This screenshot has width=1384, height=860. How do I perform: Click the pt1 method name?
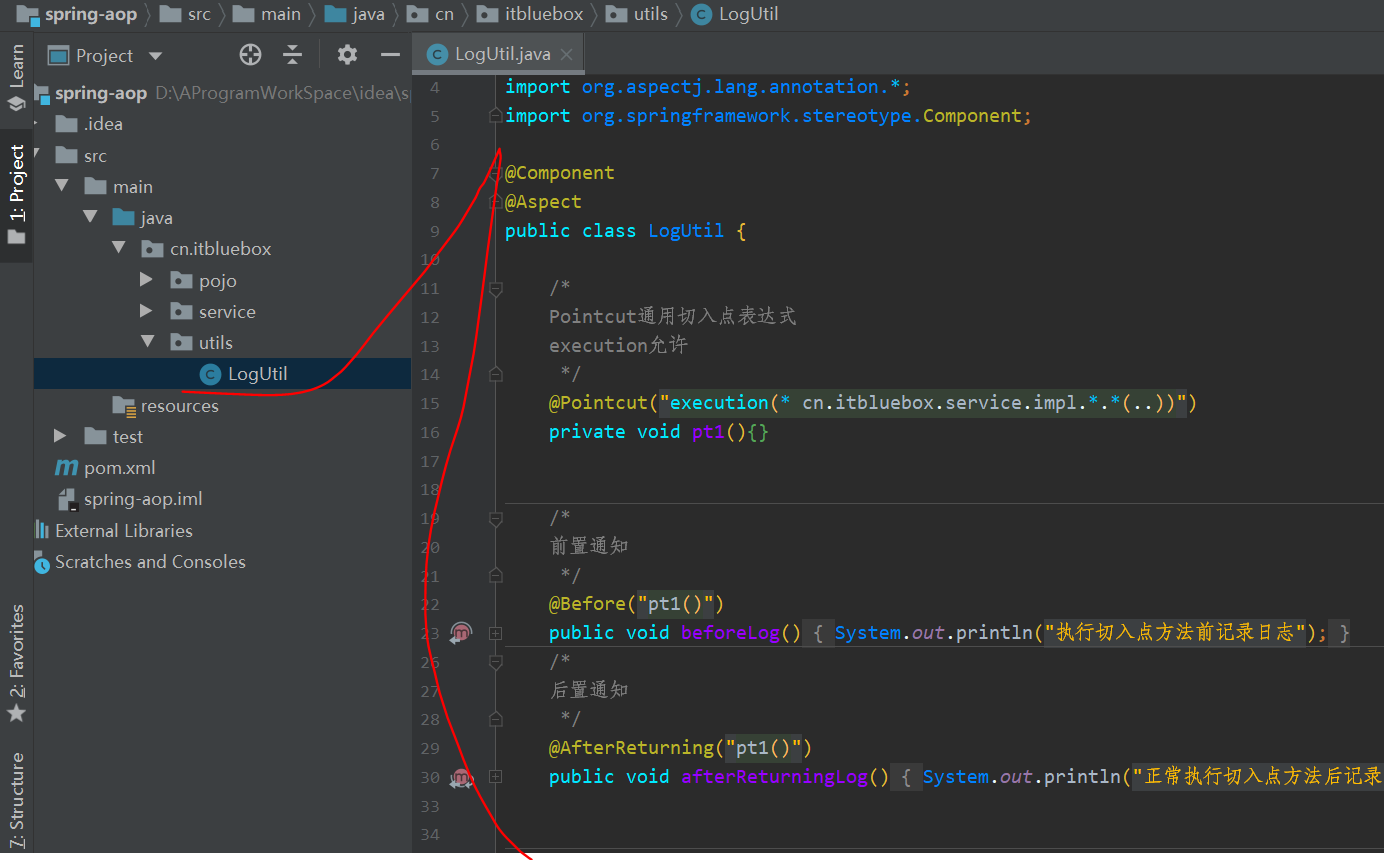tap(708, 432)
